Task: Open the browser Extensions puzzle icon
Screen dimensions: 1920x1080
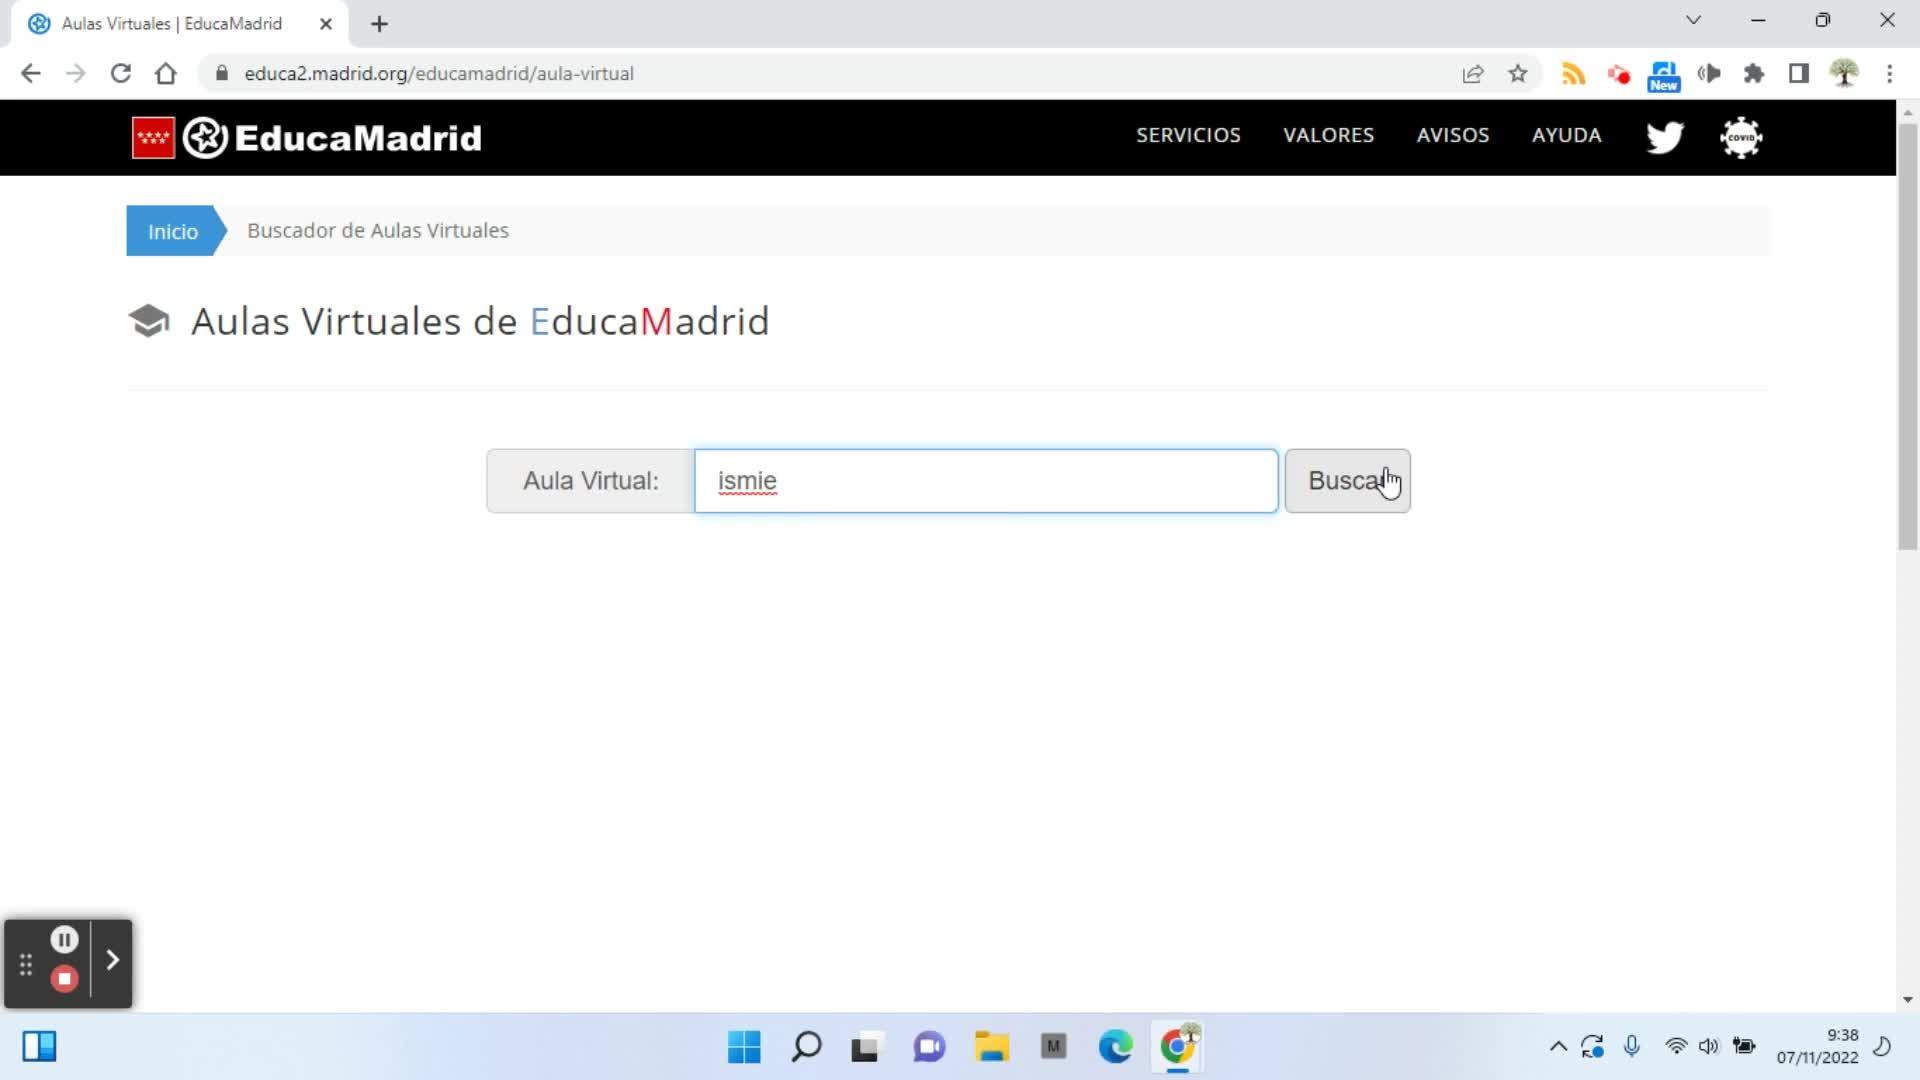Action: 1754,74
